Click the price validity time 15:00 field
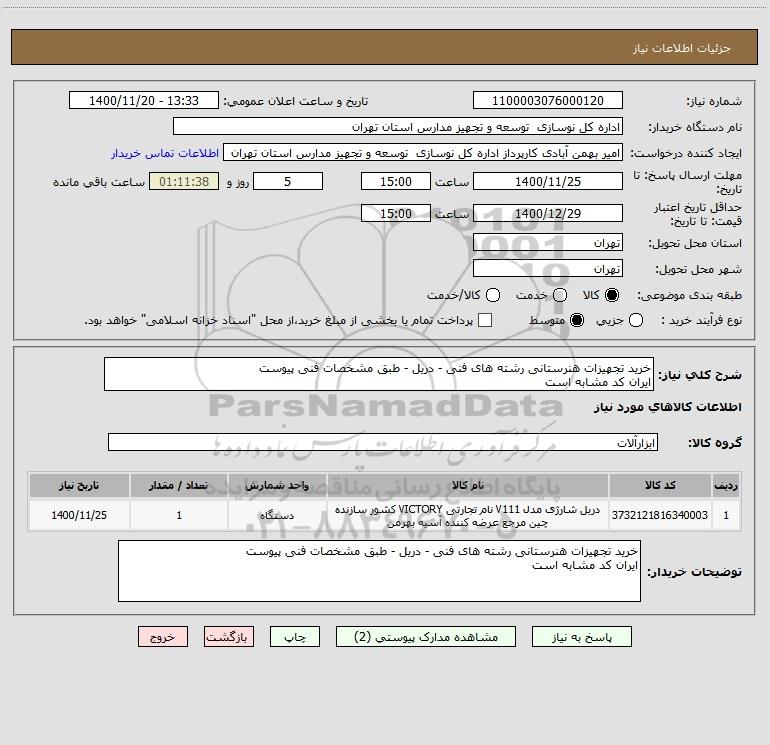Viewport: 770px width, 745px height. point(396,213)
